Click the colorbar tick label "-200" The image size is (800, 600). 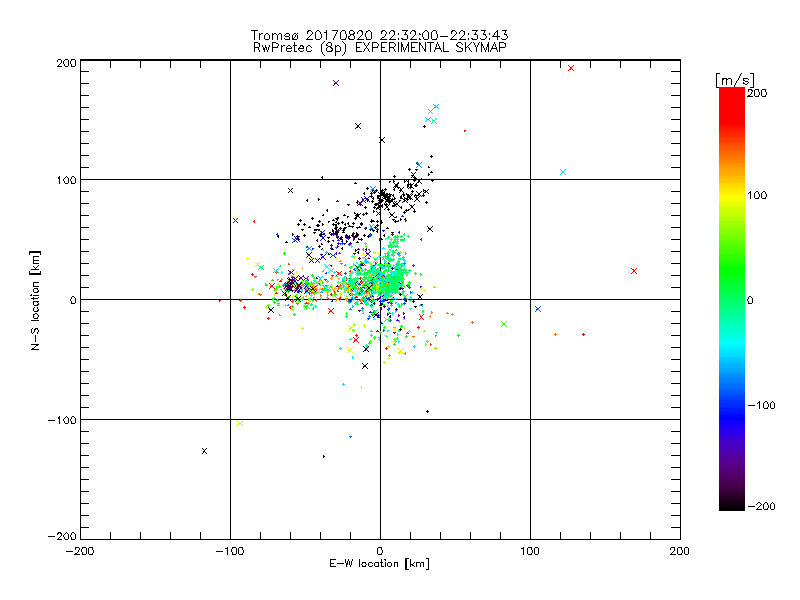click(761, 506)
